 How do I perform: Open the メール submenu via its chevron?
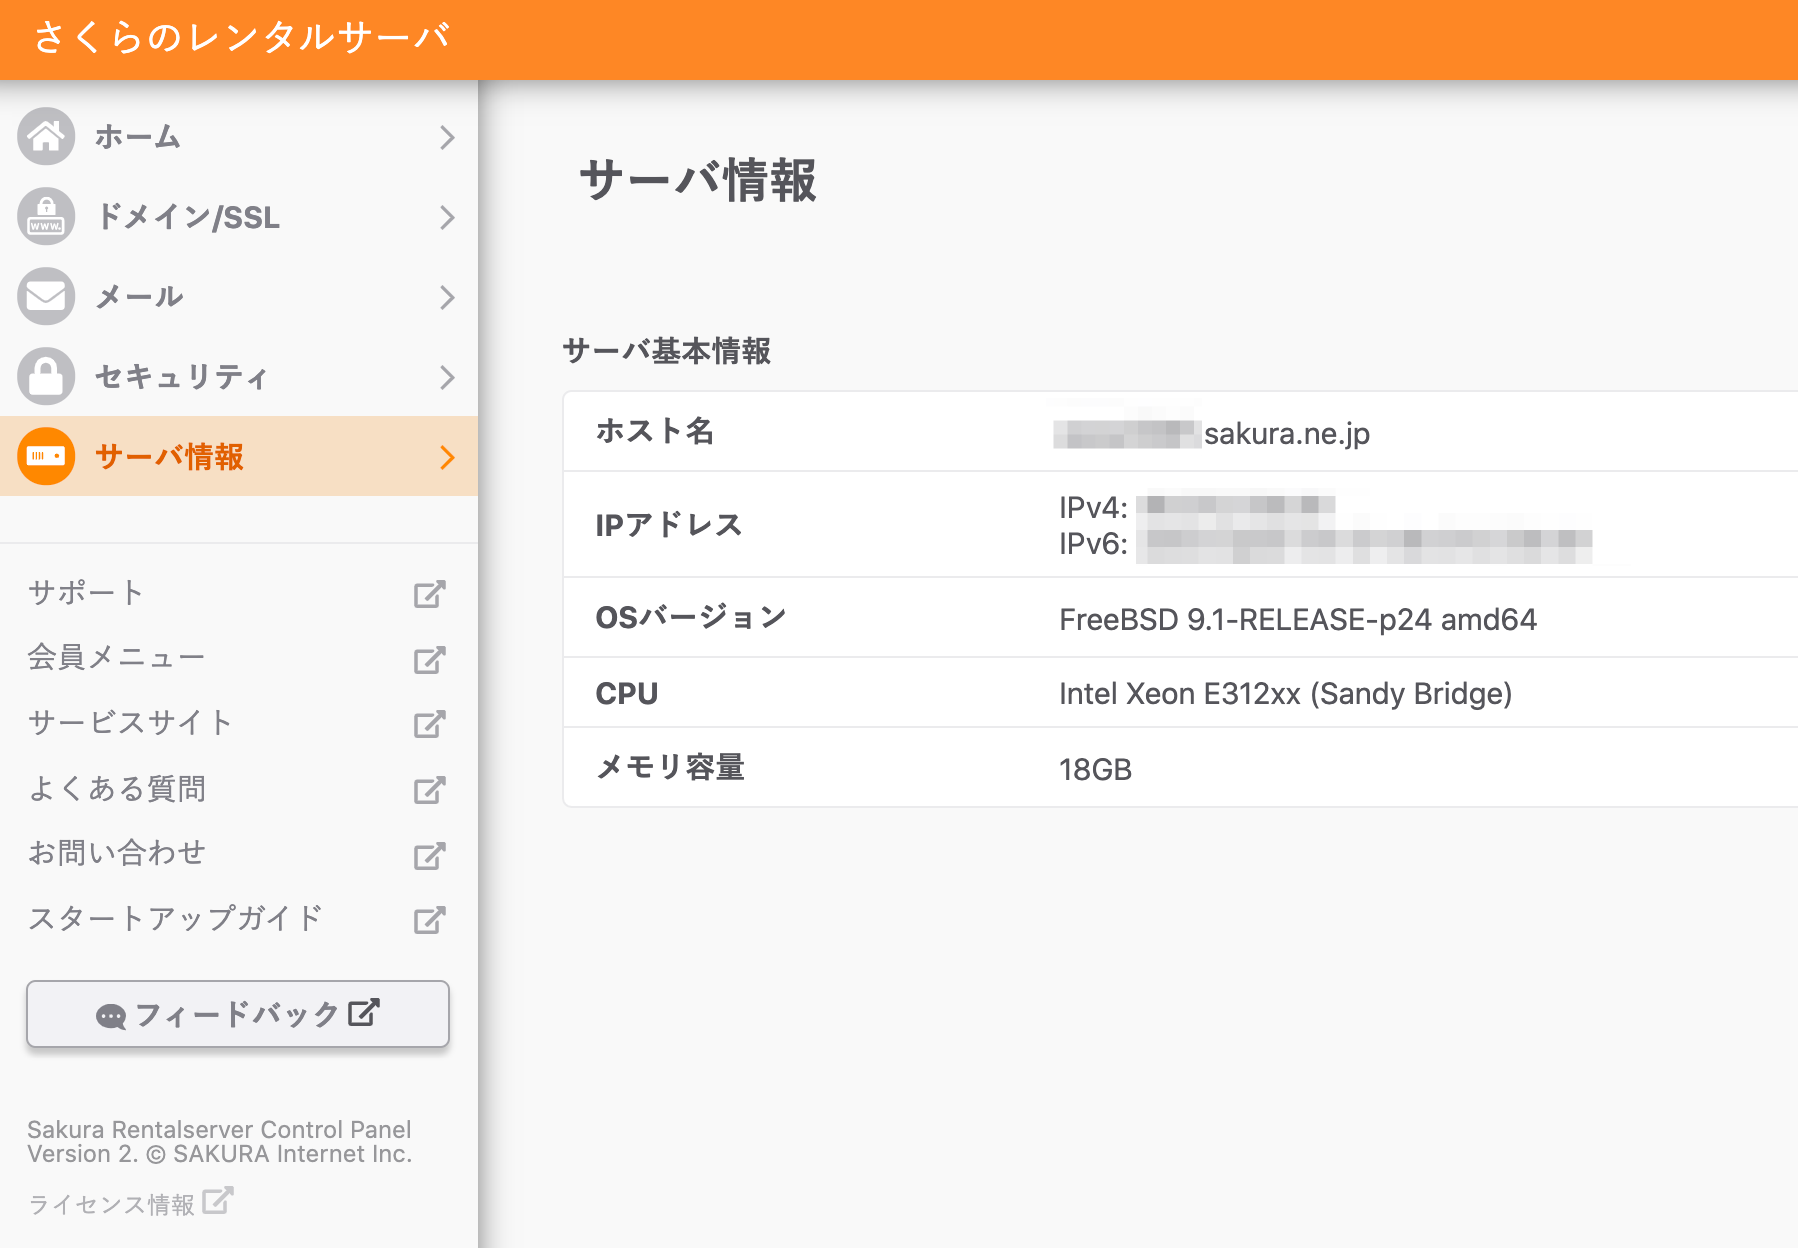point(447,297)
